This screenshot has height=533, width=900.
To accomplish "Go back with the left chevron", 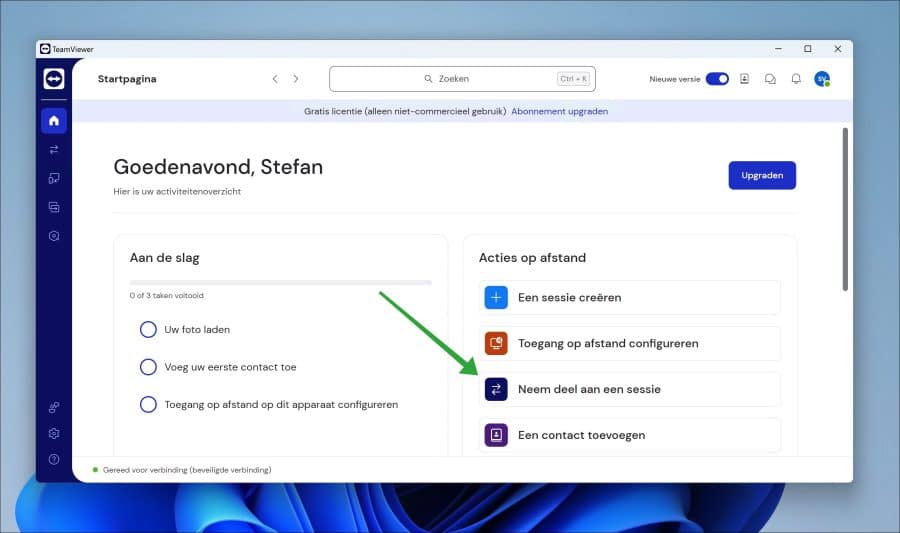I will (x=275, y=79).
